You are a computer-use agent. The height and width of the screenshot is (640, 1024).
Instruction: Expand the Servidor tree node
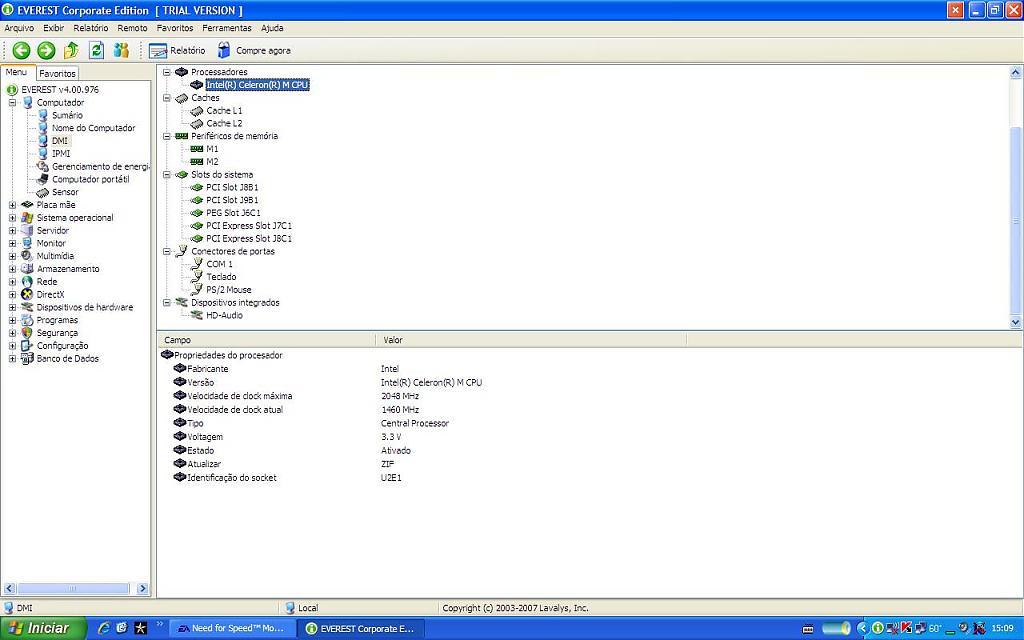[12, 231]
